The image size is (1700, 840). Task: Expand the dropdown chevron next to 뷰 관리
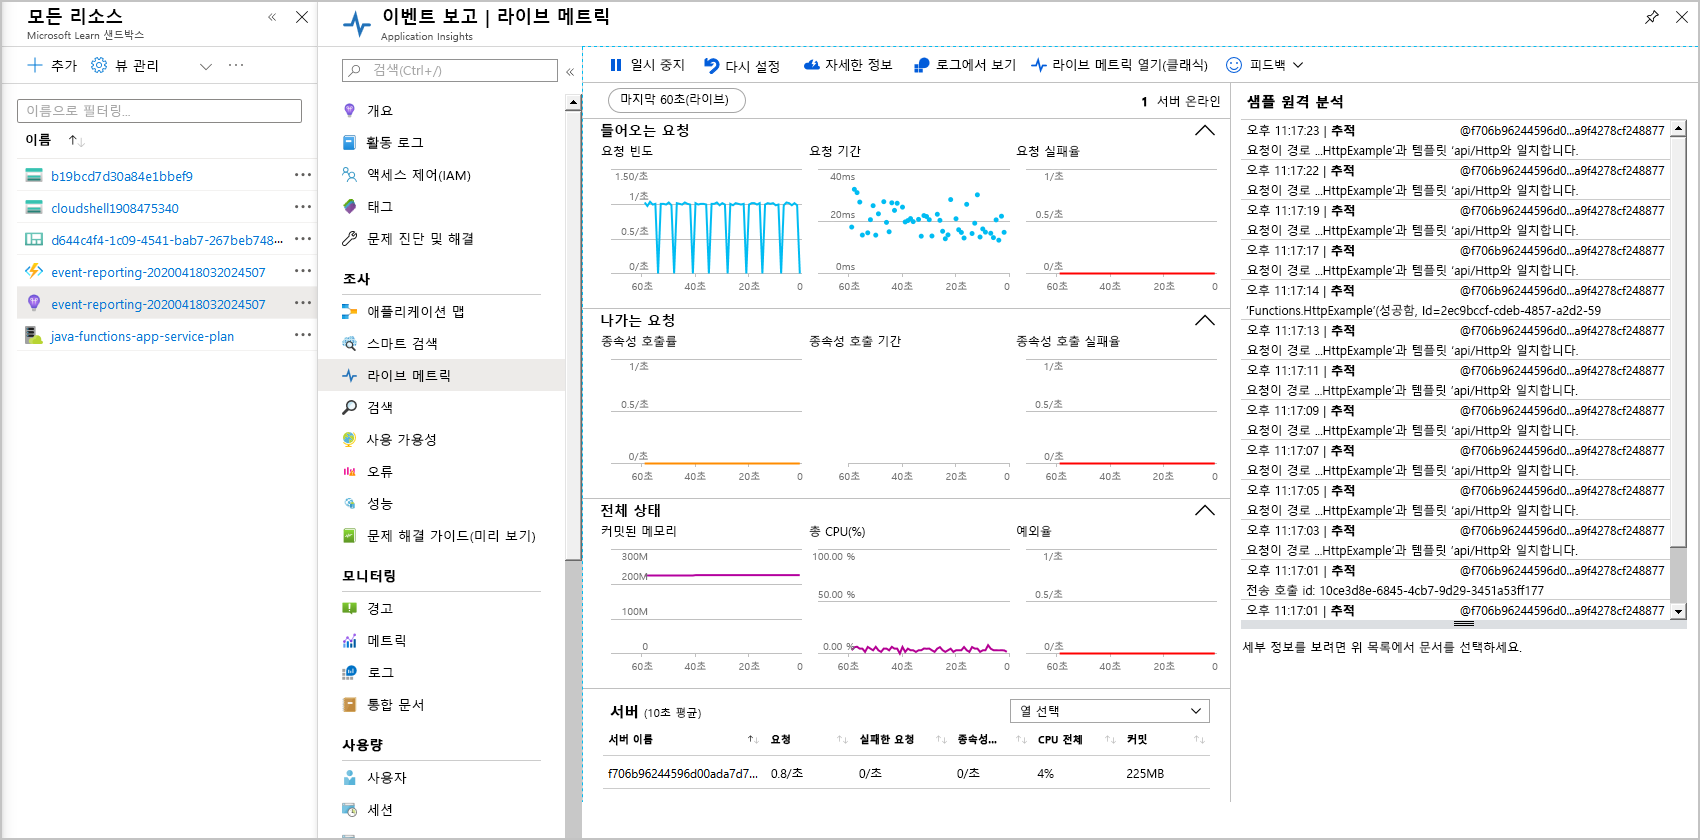[x=206, y=66]
